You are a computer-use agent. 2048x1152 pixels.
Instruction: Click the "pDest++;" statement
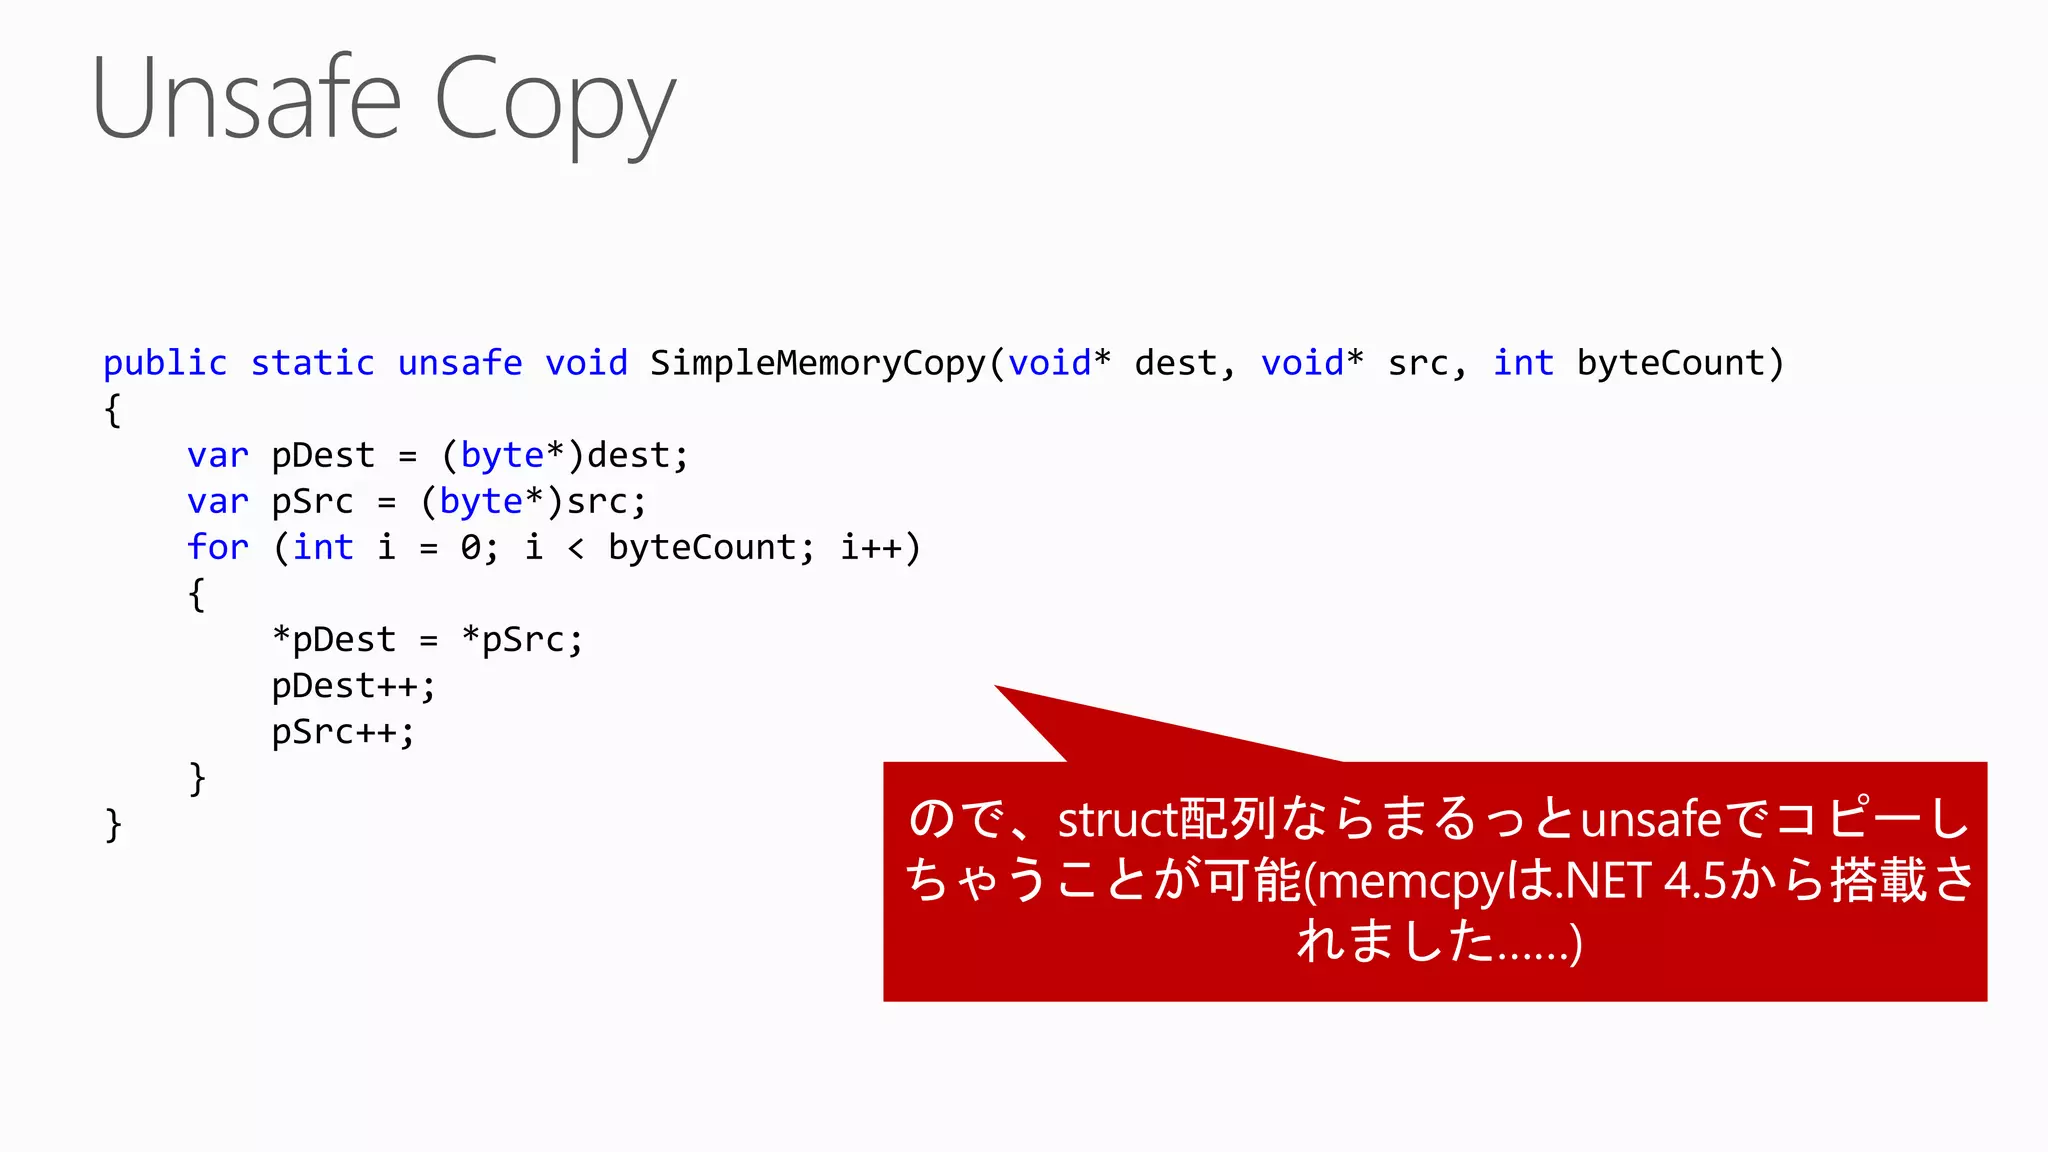(x=353, y=687)
